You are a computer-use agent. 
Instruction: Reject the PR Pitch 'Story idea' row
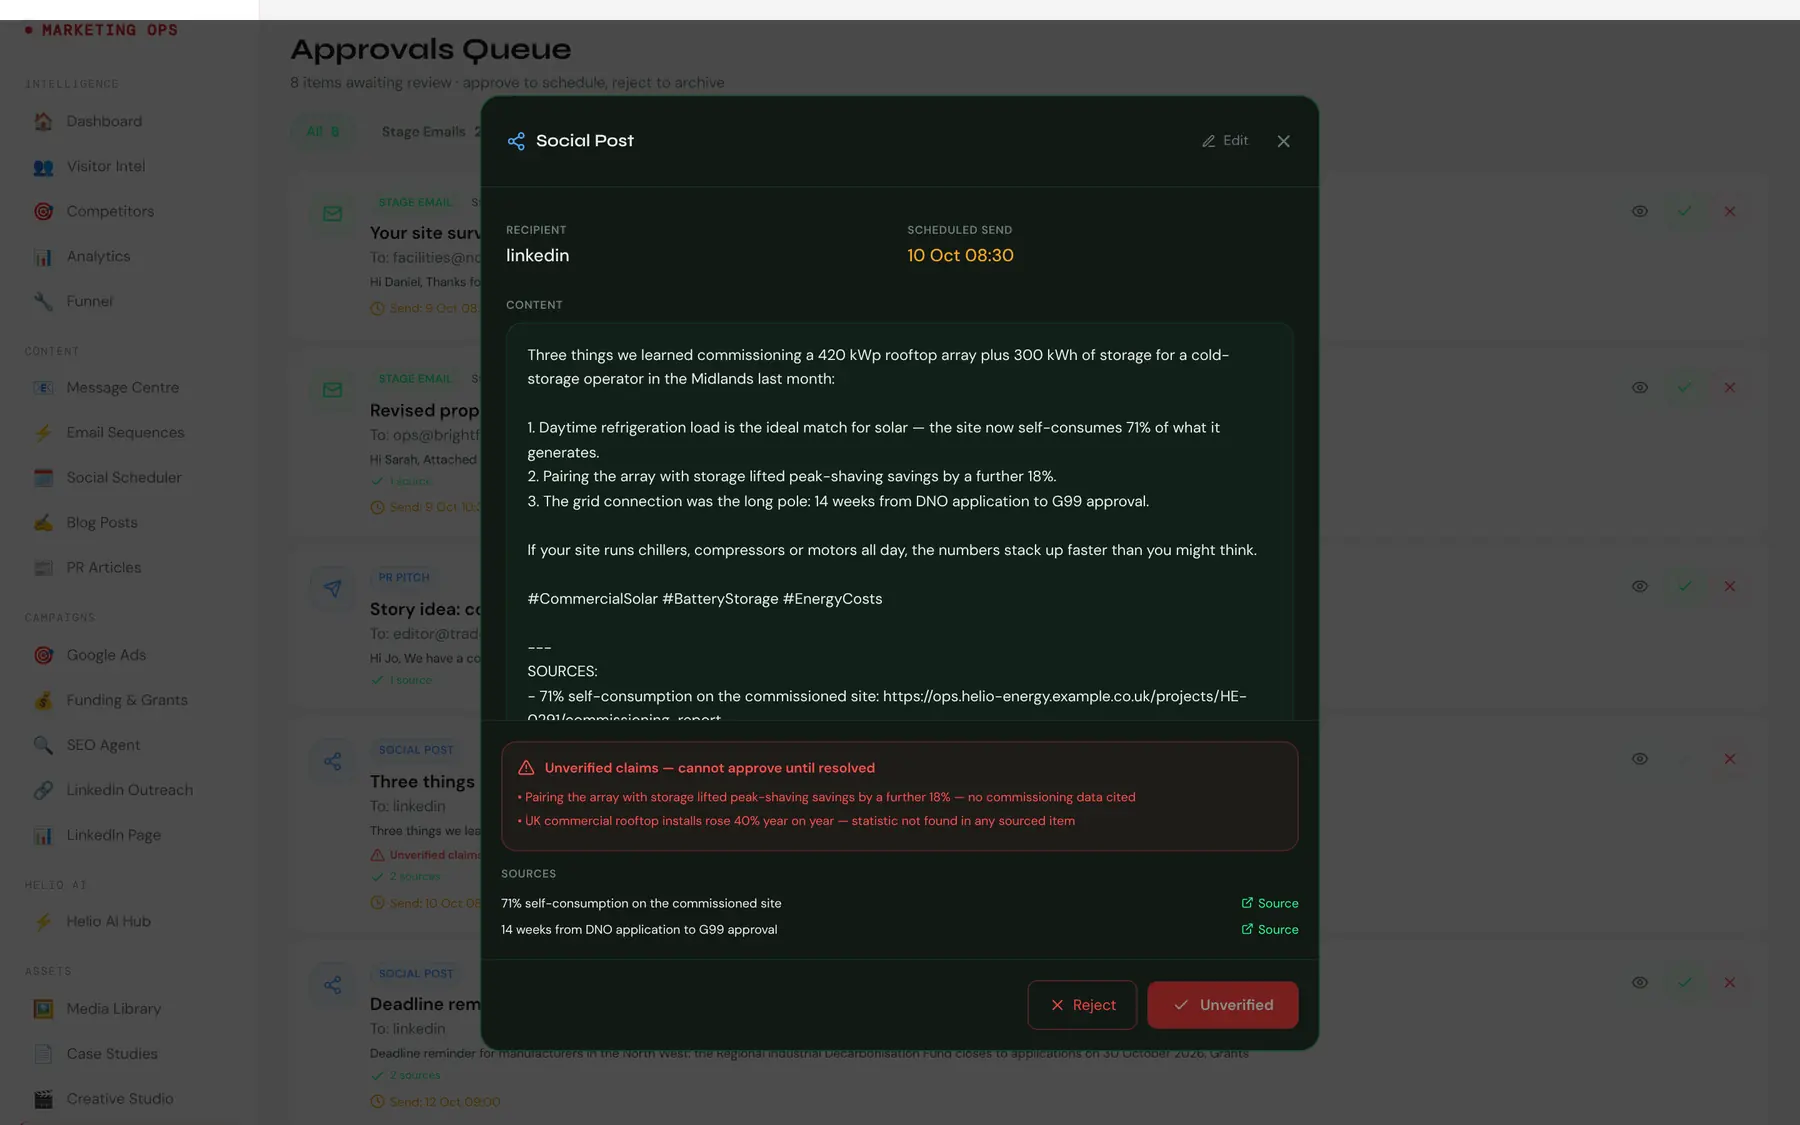click(1730, 586)
